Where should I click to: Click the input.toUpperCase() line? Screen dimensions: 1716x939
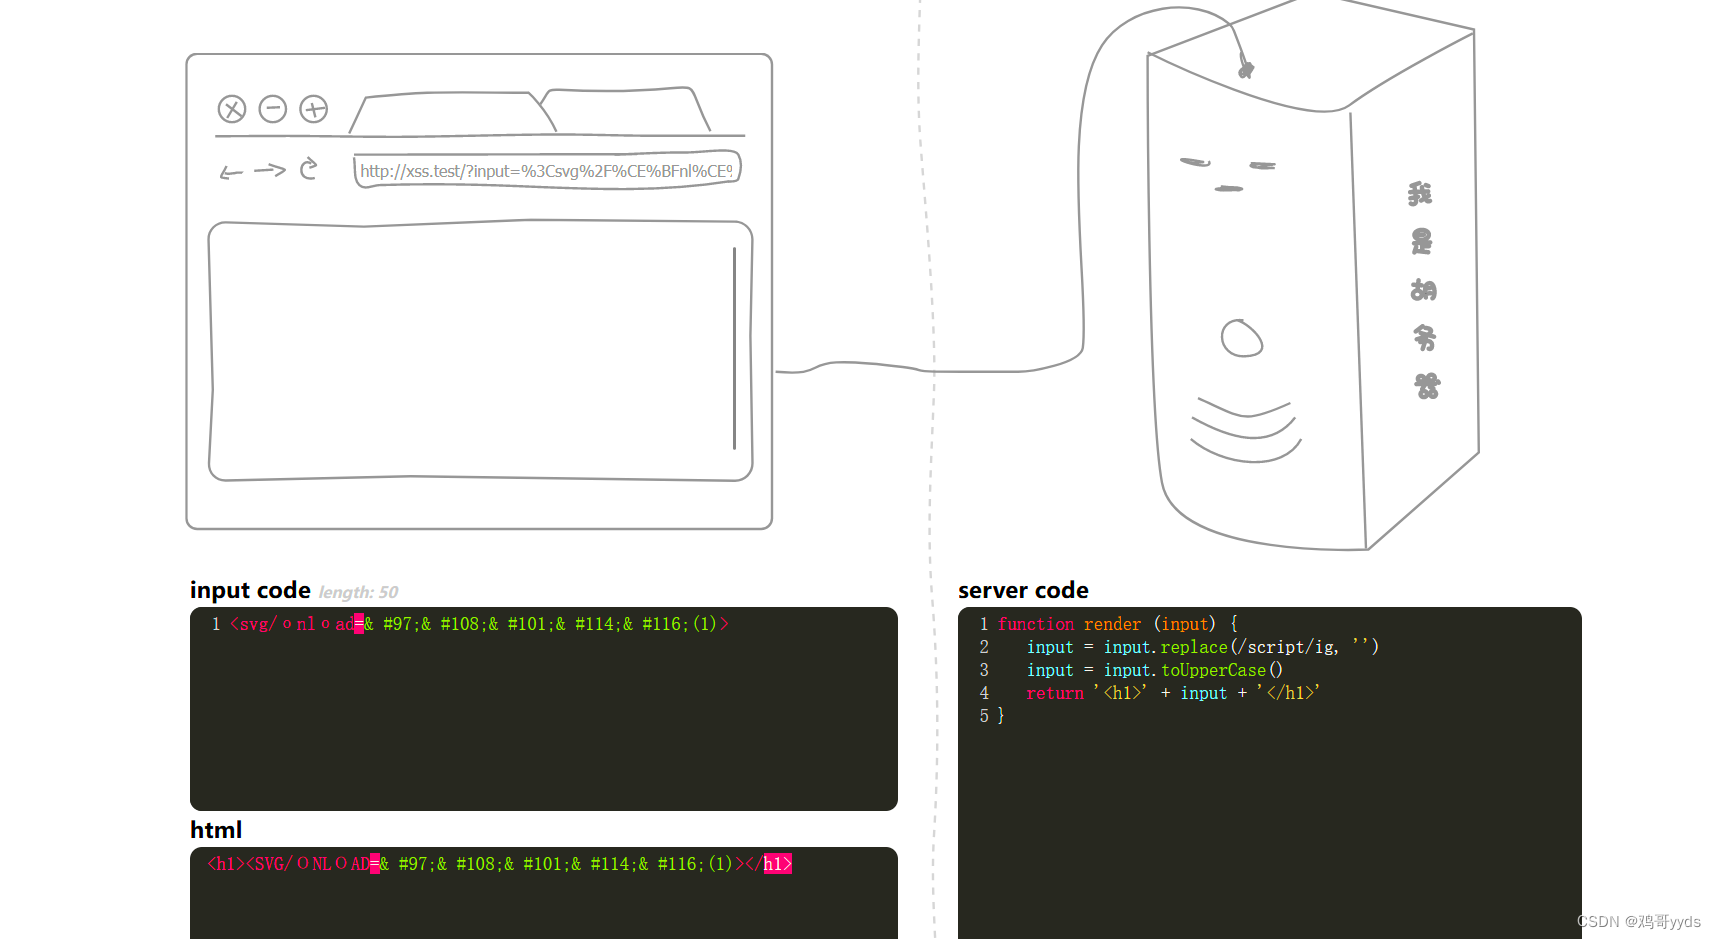(1154, 670)
